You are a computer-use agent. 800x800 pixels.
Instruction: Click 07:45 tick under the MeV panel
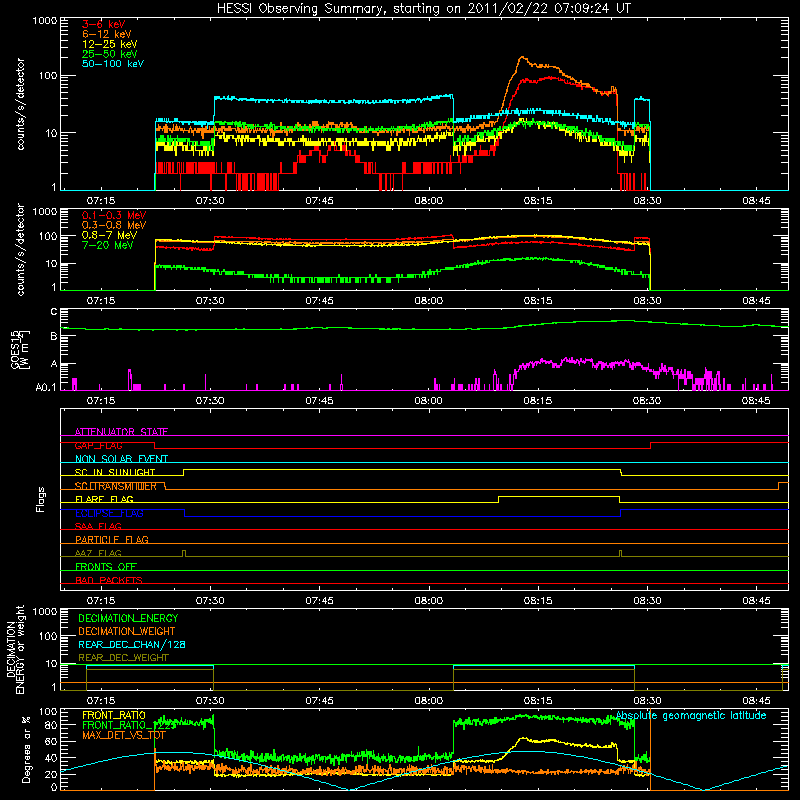tap(319, 301)
